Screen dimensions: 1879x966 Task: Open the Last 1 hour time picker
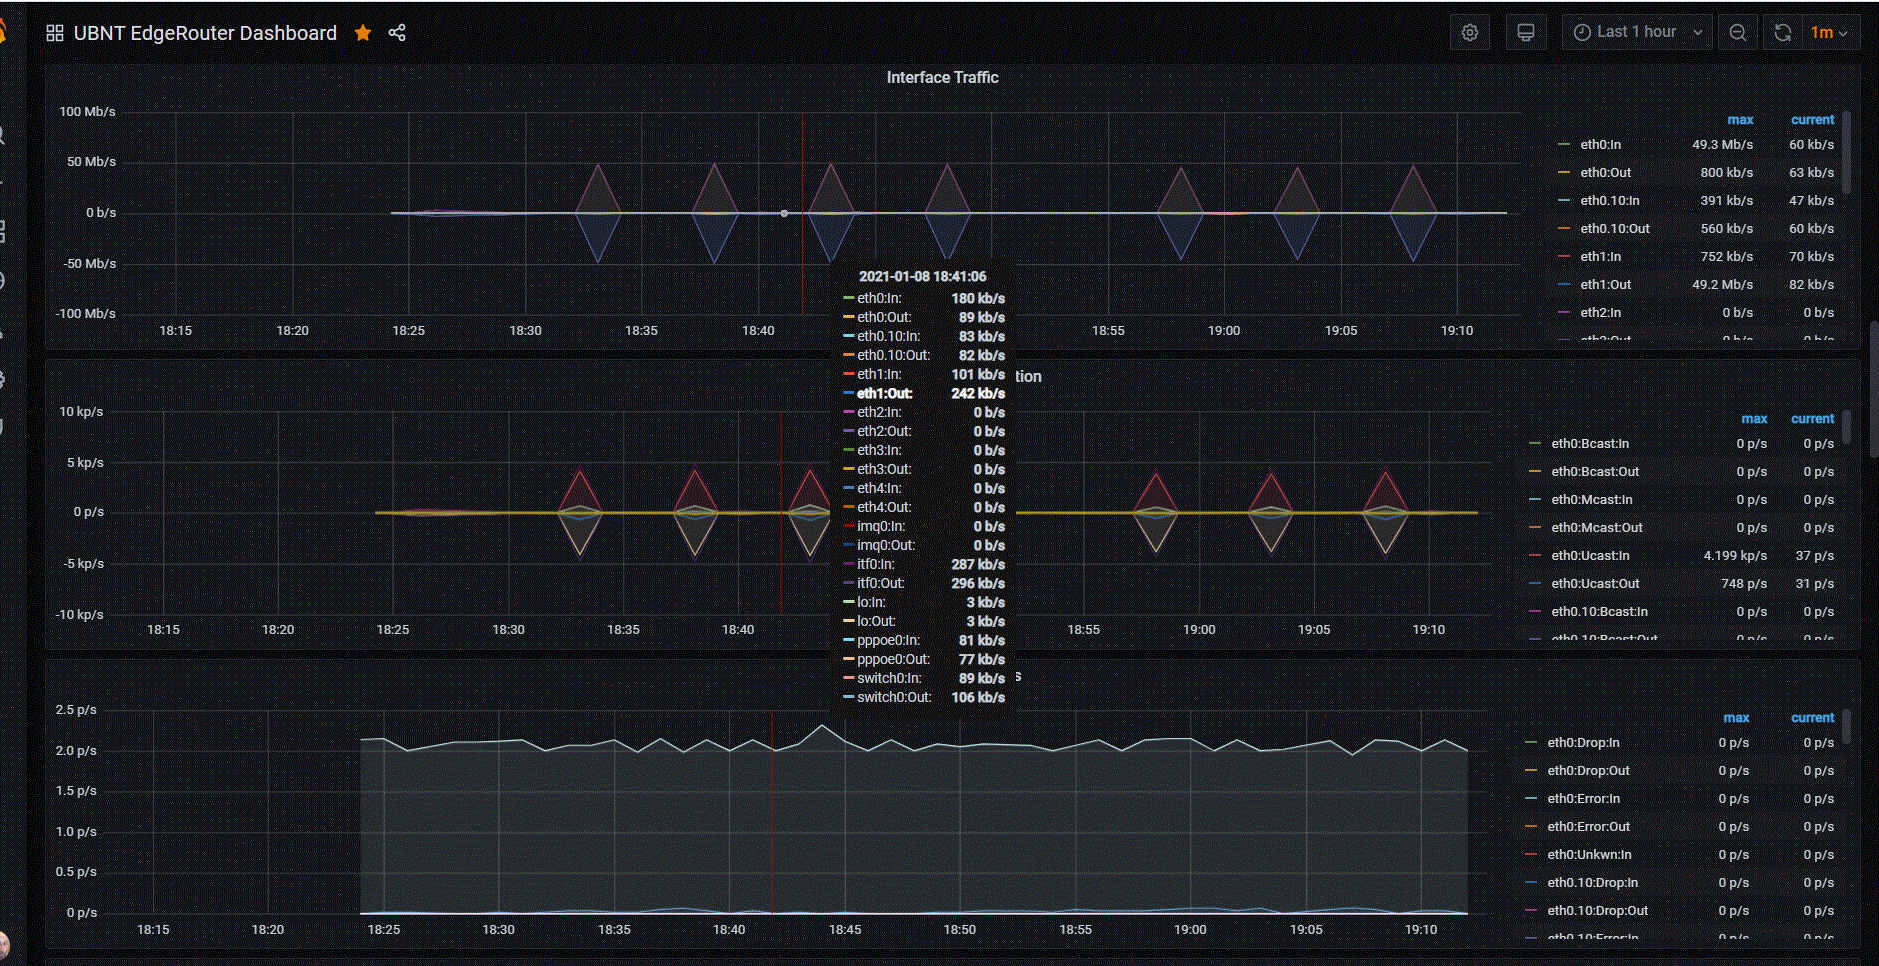click(1638, 32)
